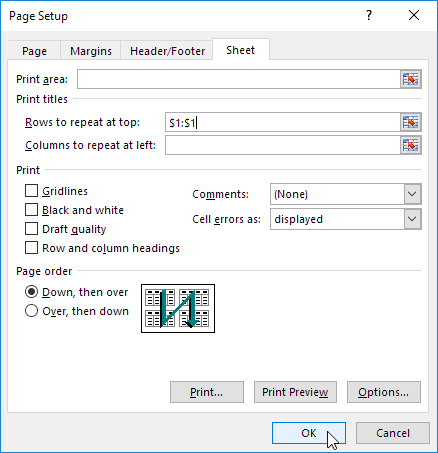Screen dimensions: 438x453
Task: Click the Print area range selector icon
Action: tap(411, 79)
